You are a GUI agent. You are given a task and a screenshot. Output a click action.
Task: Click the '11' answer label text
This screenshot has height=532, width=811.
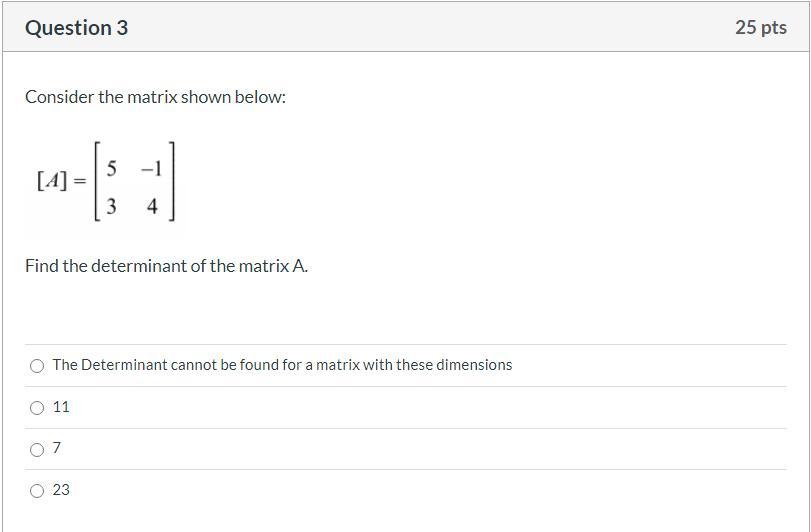tap(61, 407)
